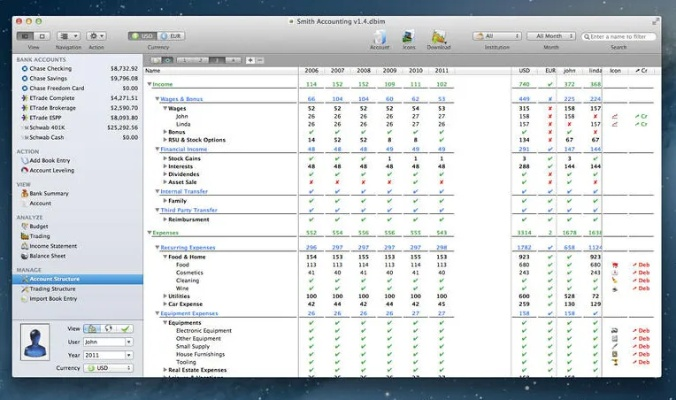
Task: Switch currency toggle to USD
Action: pos(142,35)
